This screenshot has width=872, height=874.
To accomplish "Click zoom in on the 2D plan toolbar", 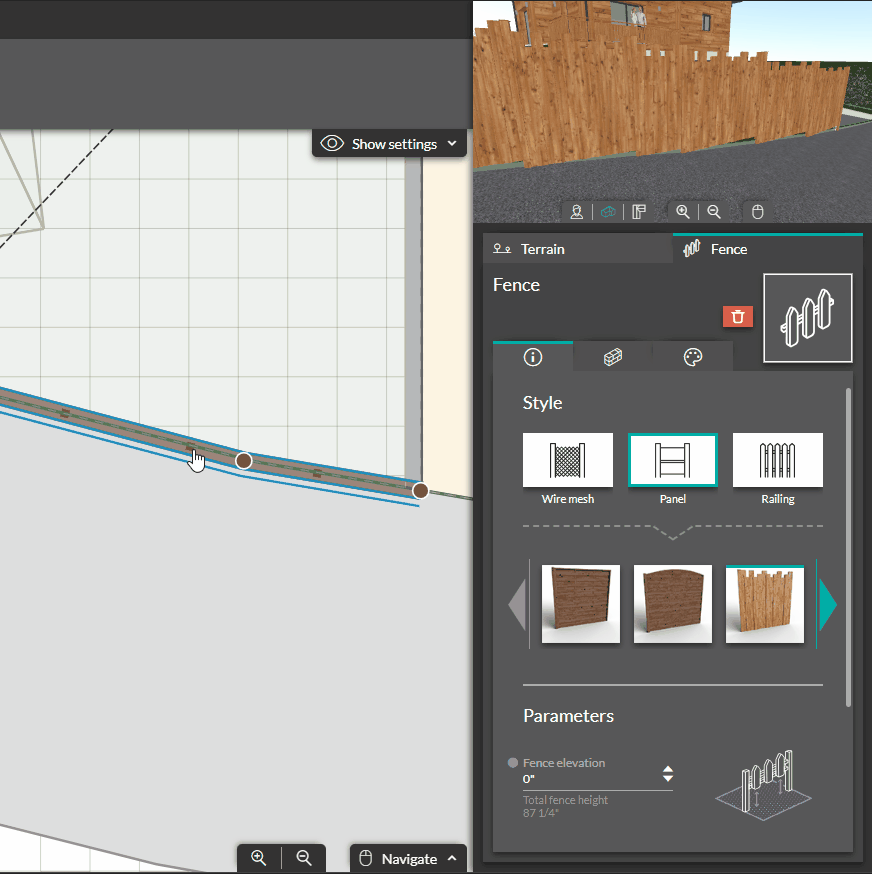I will point(259,857).
